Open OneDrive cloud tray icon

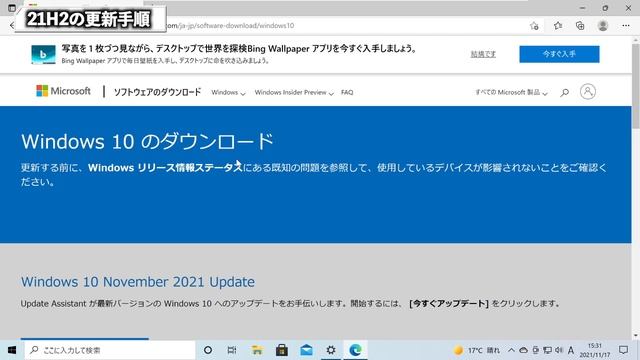(x=523, y=350)
